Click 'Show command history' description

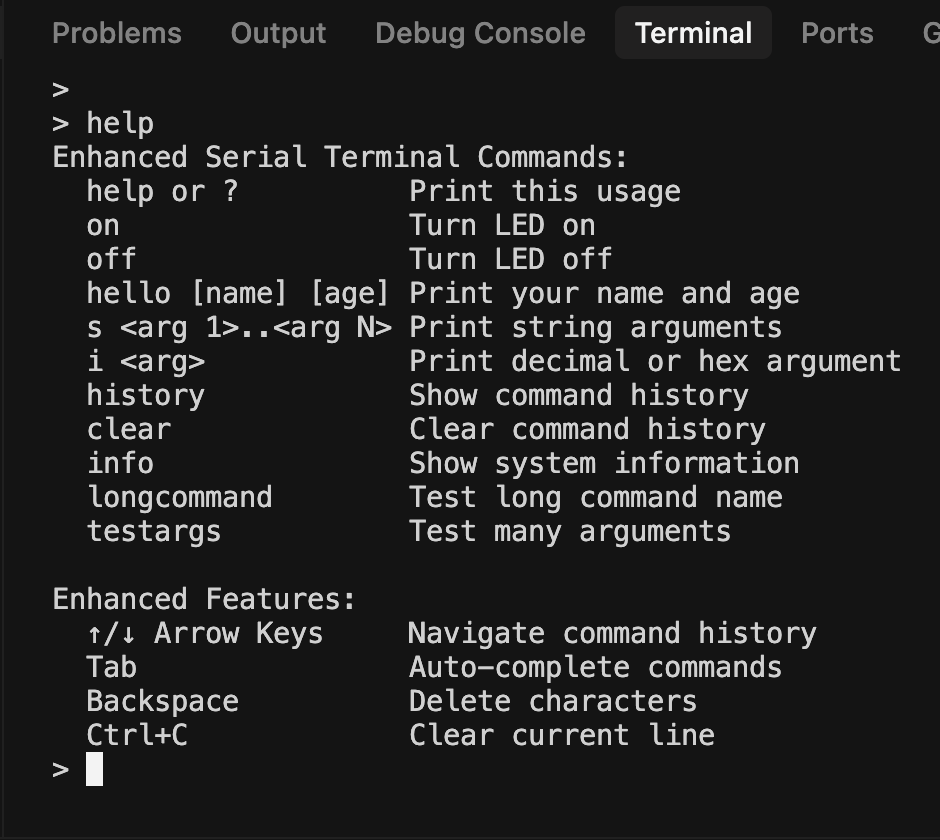(579, 396)
